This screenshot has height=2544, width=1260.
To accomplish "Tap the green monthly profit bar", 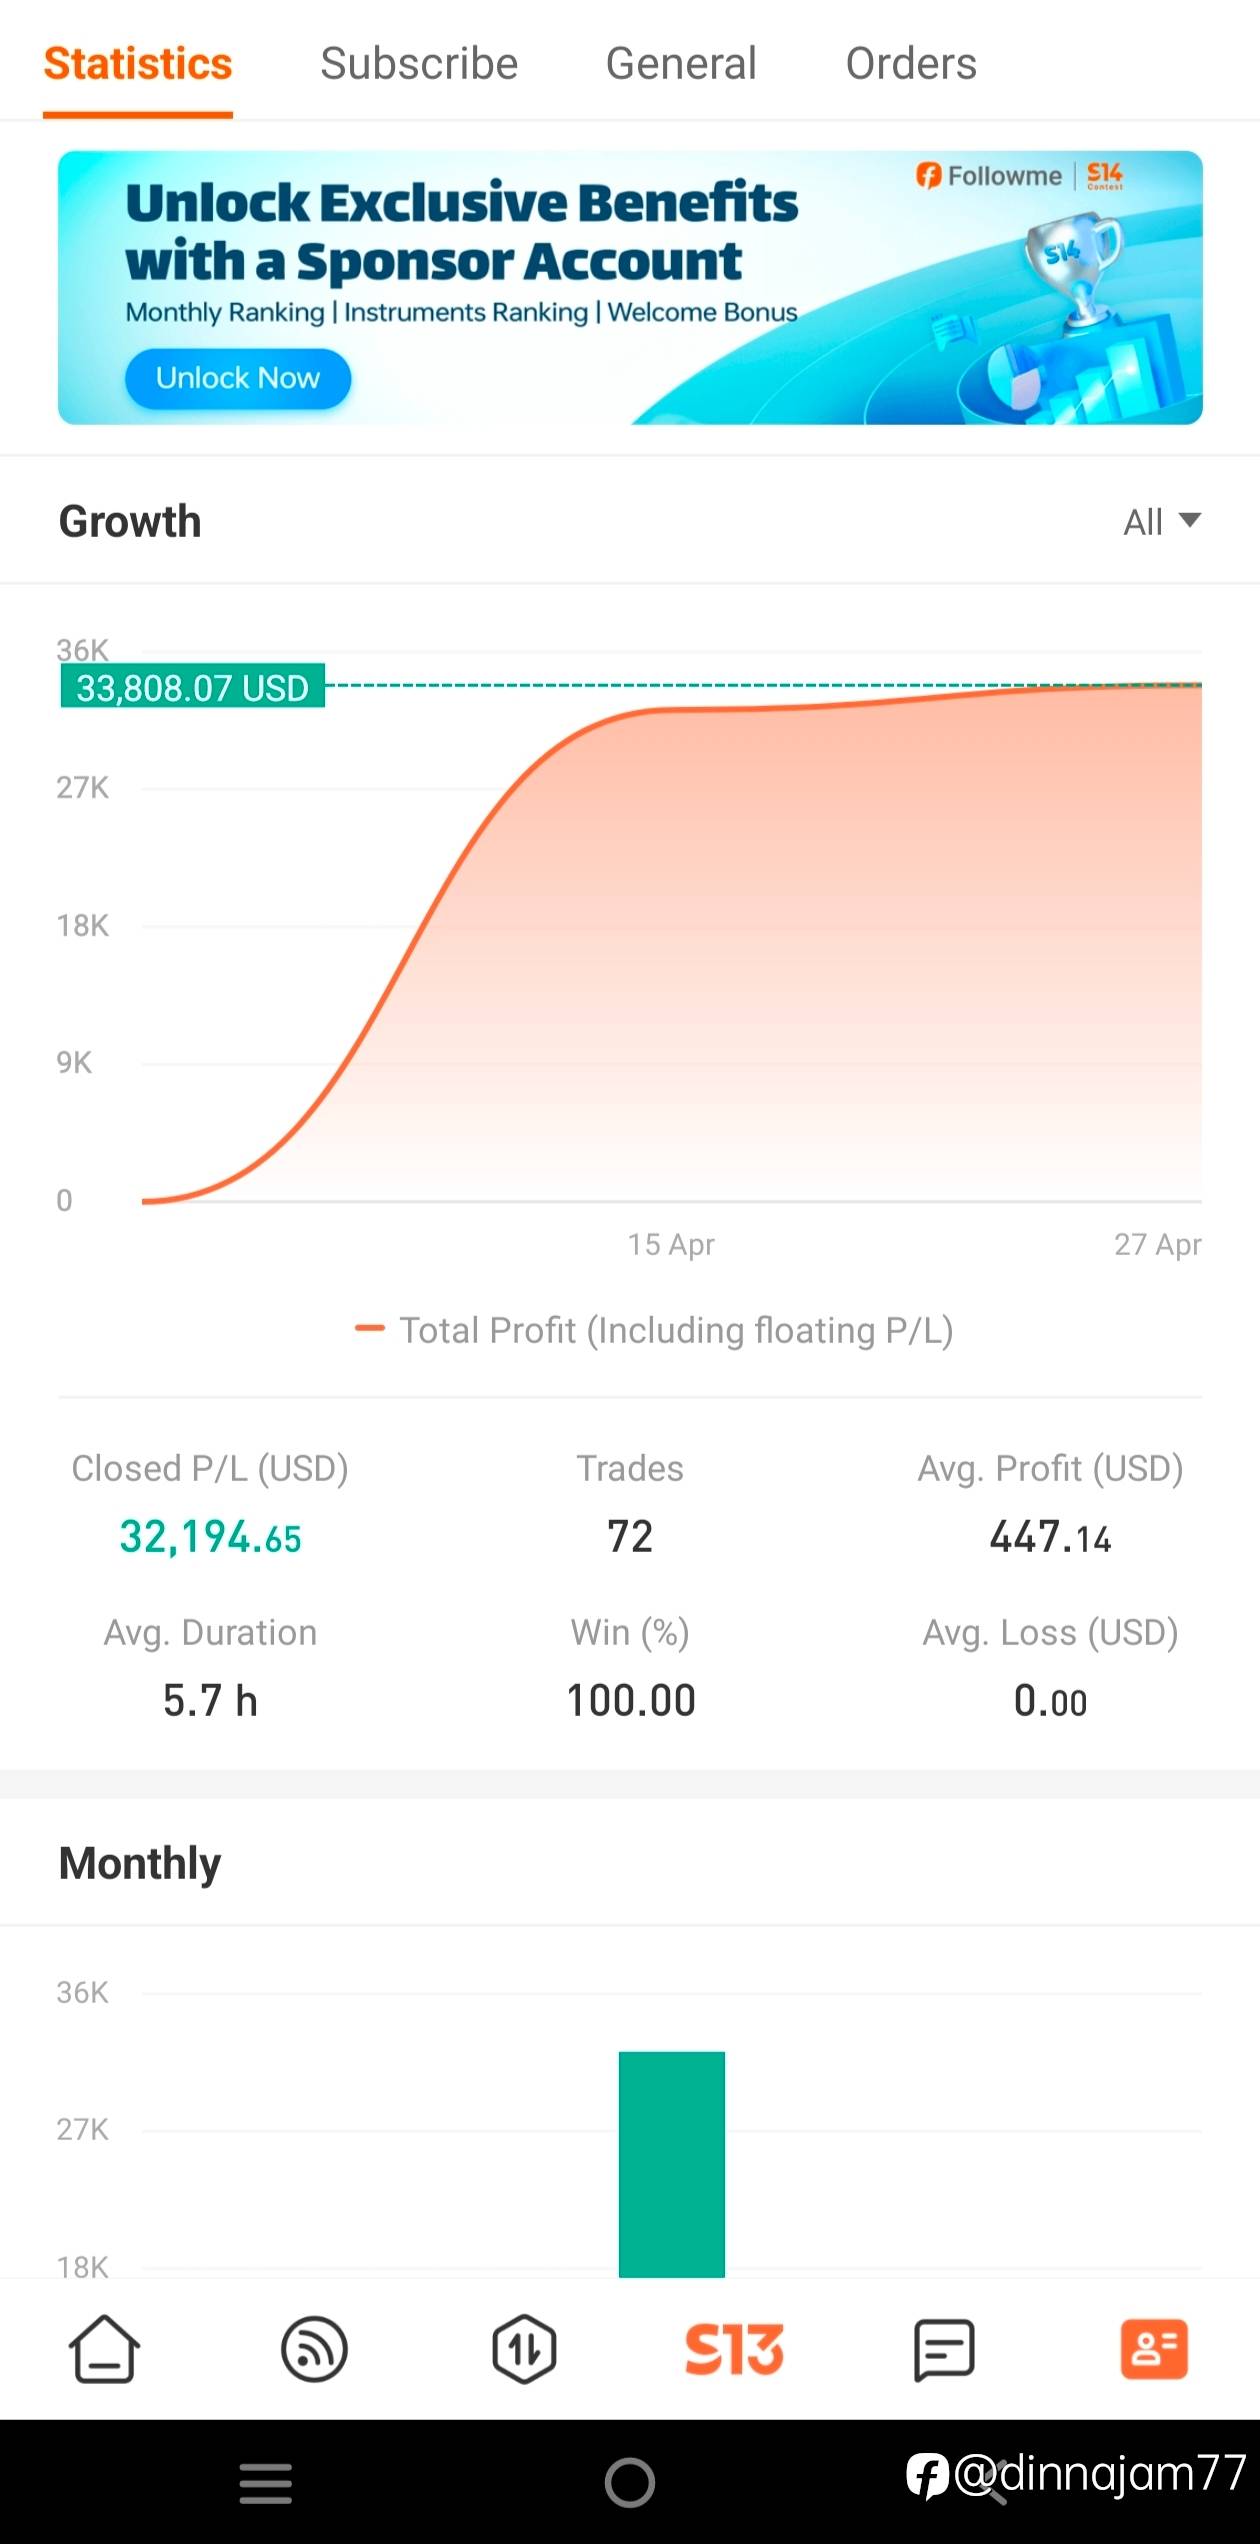I will coord(671,2163).
